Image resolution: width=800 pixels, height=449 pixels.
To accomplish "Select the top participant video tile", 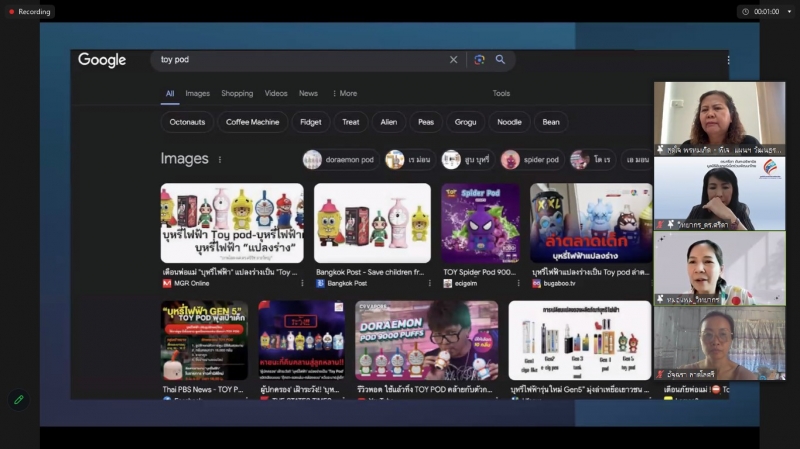I will click(719, 118).
